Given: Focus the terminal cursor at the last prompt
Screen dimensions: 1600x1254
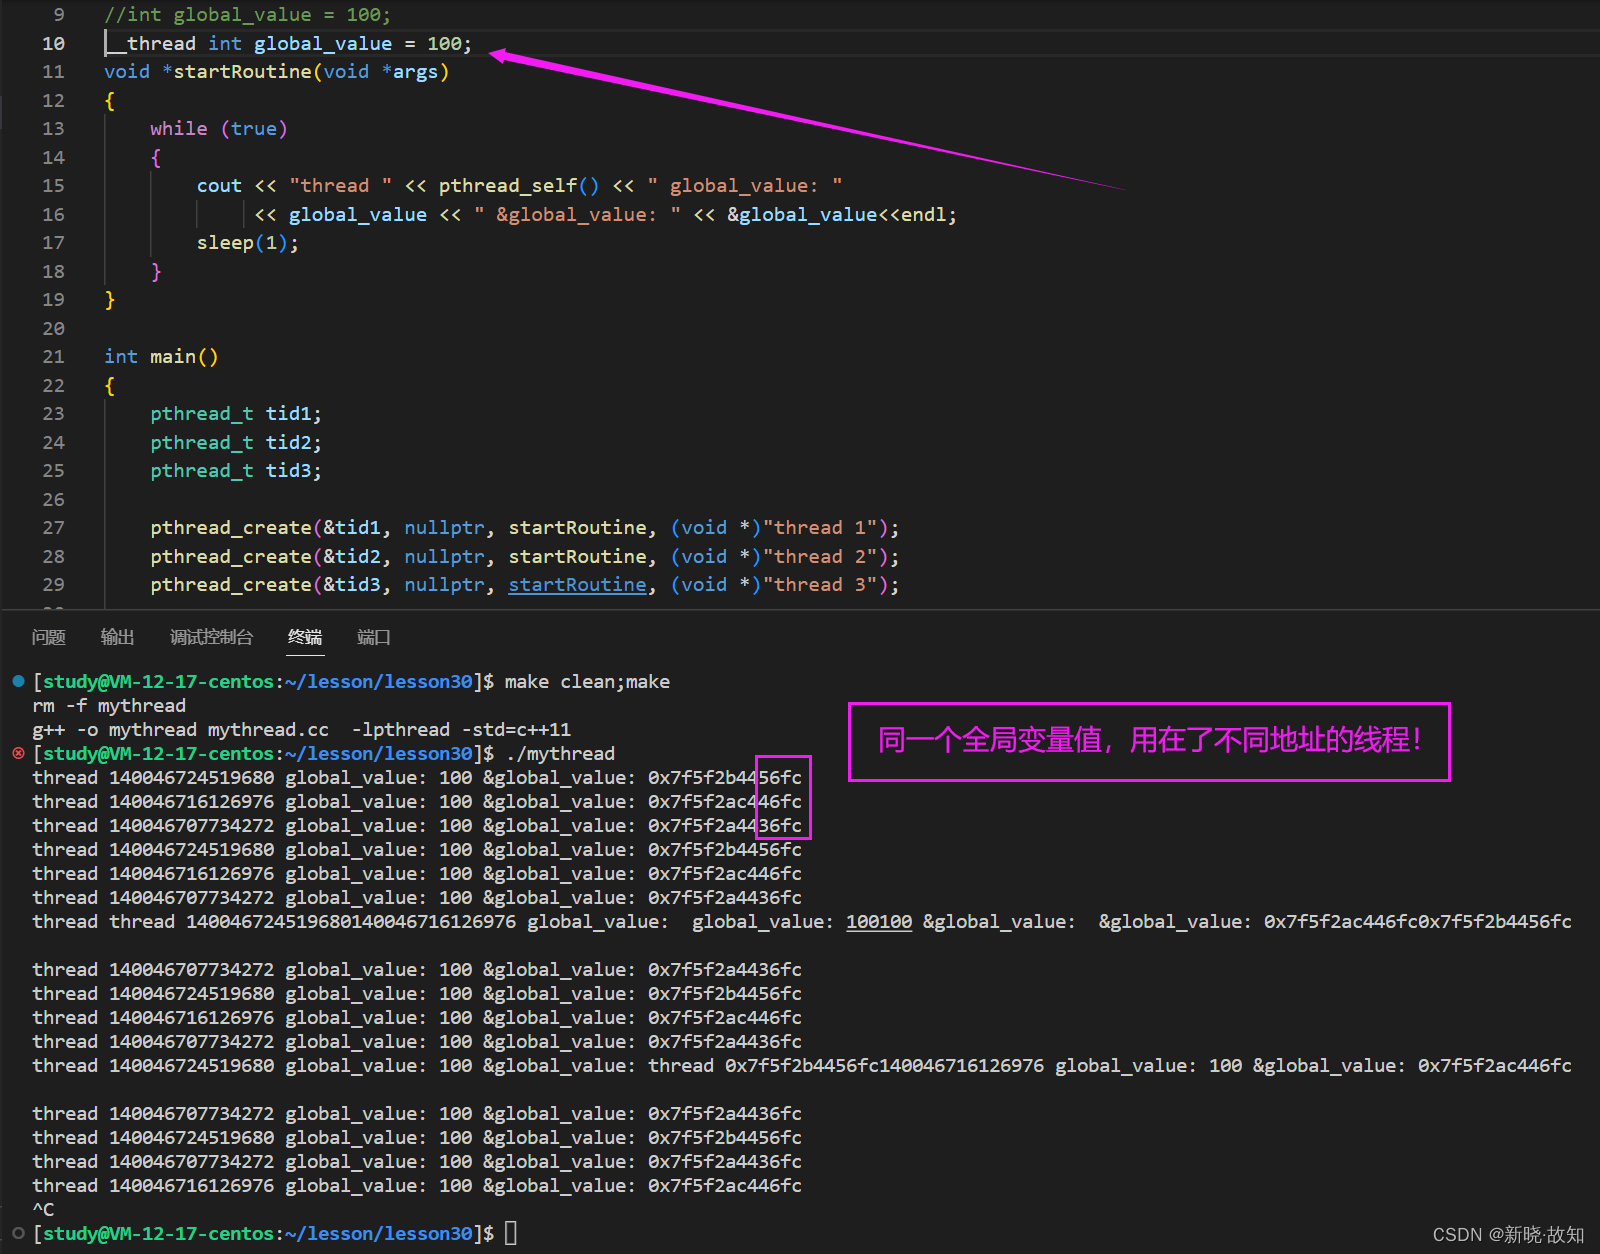Looking at the screenshot, I should tap(511, 1233).
